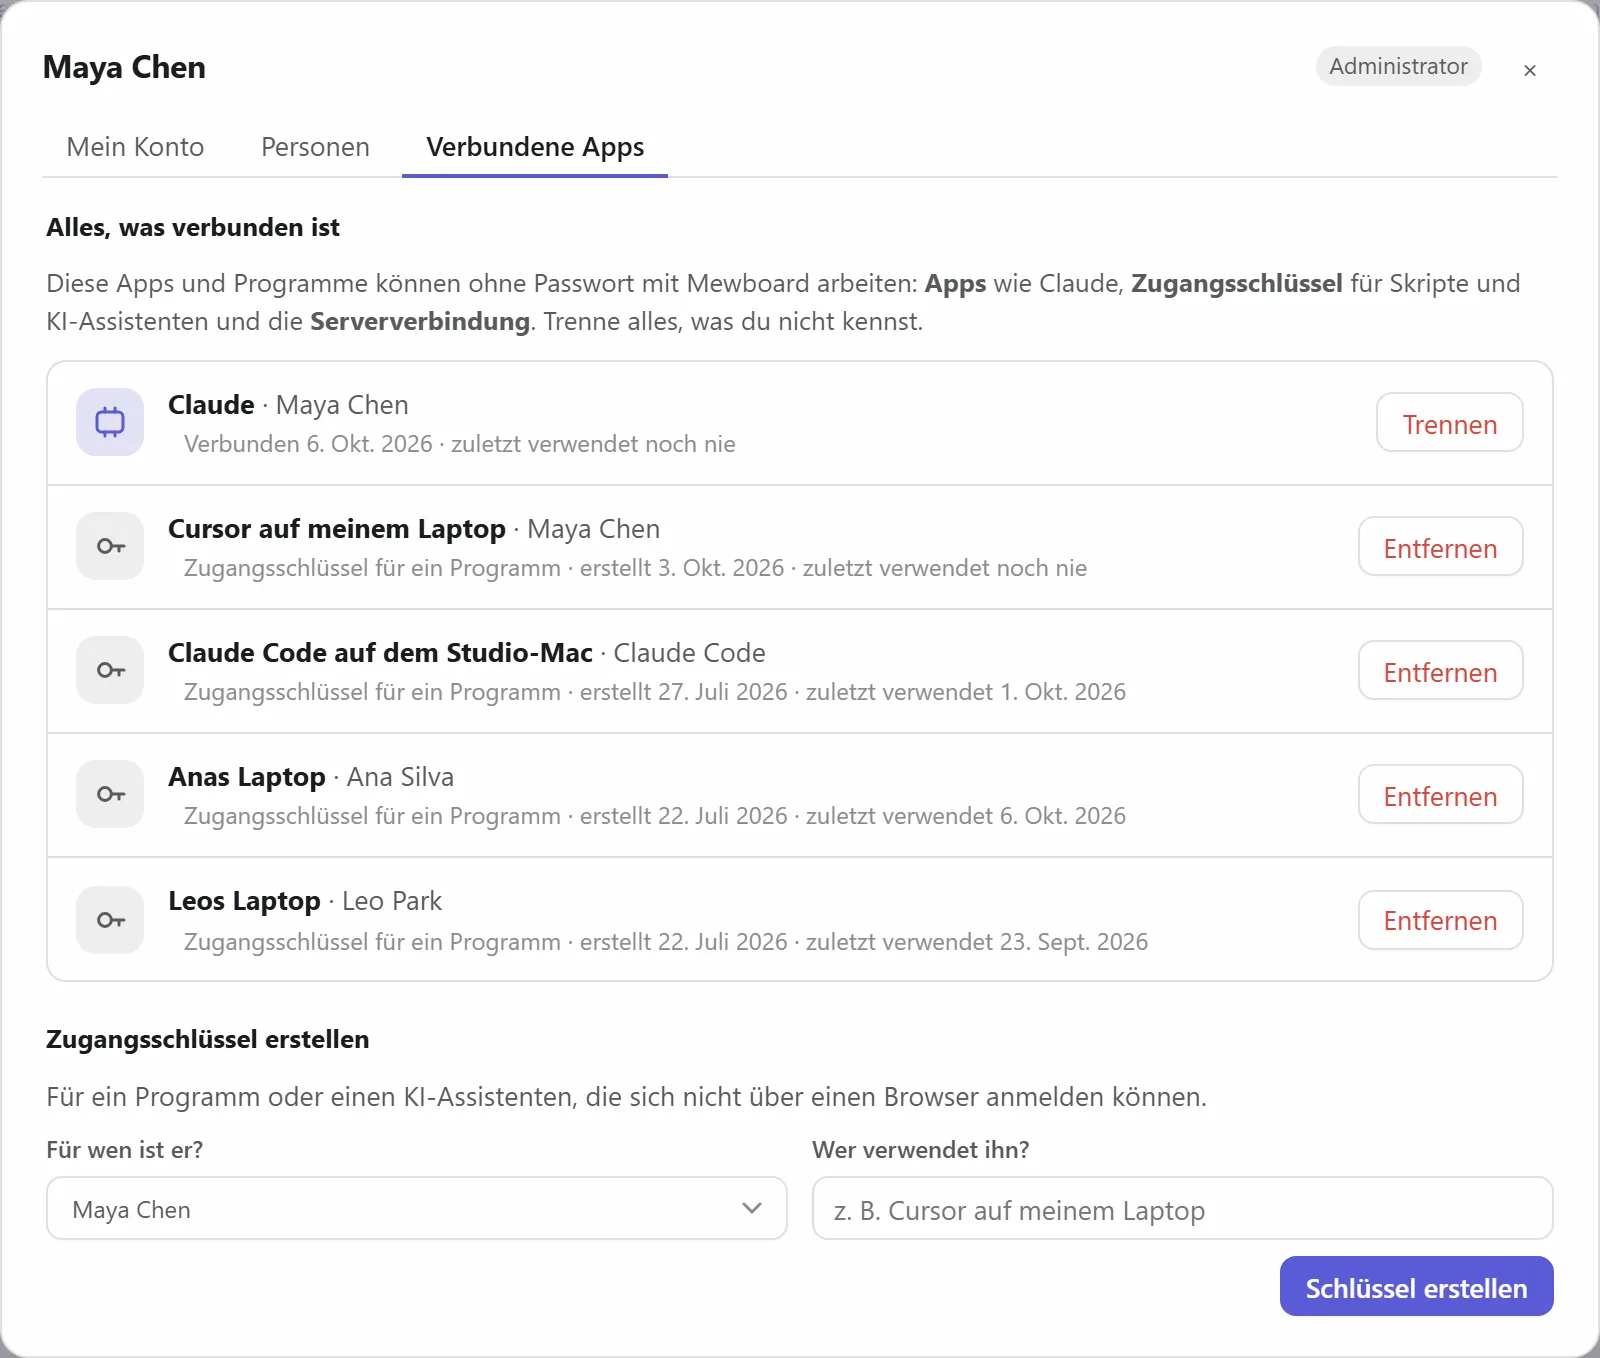Remove the Leos Laptop access key

1440,920
